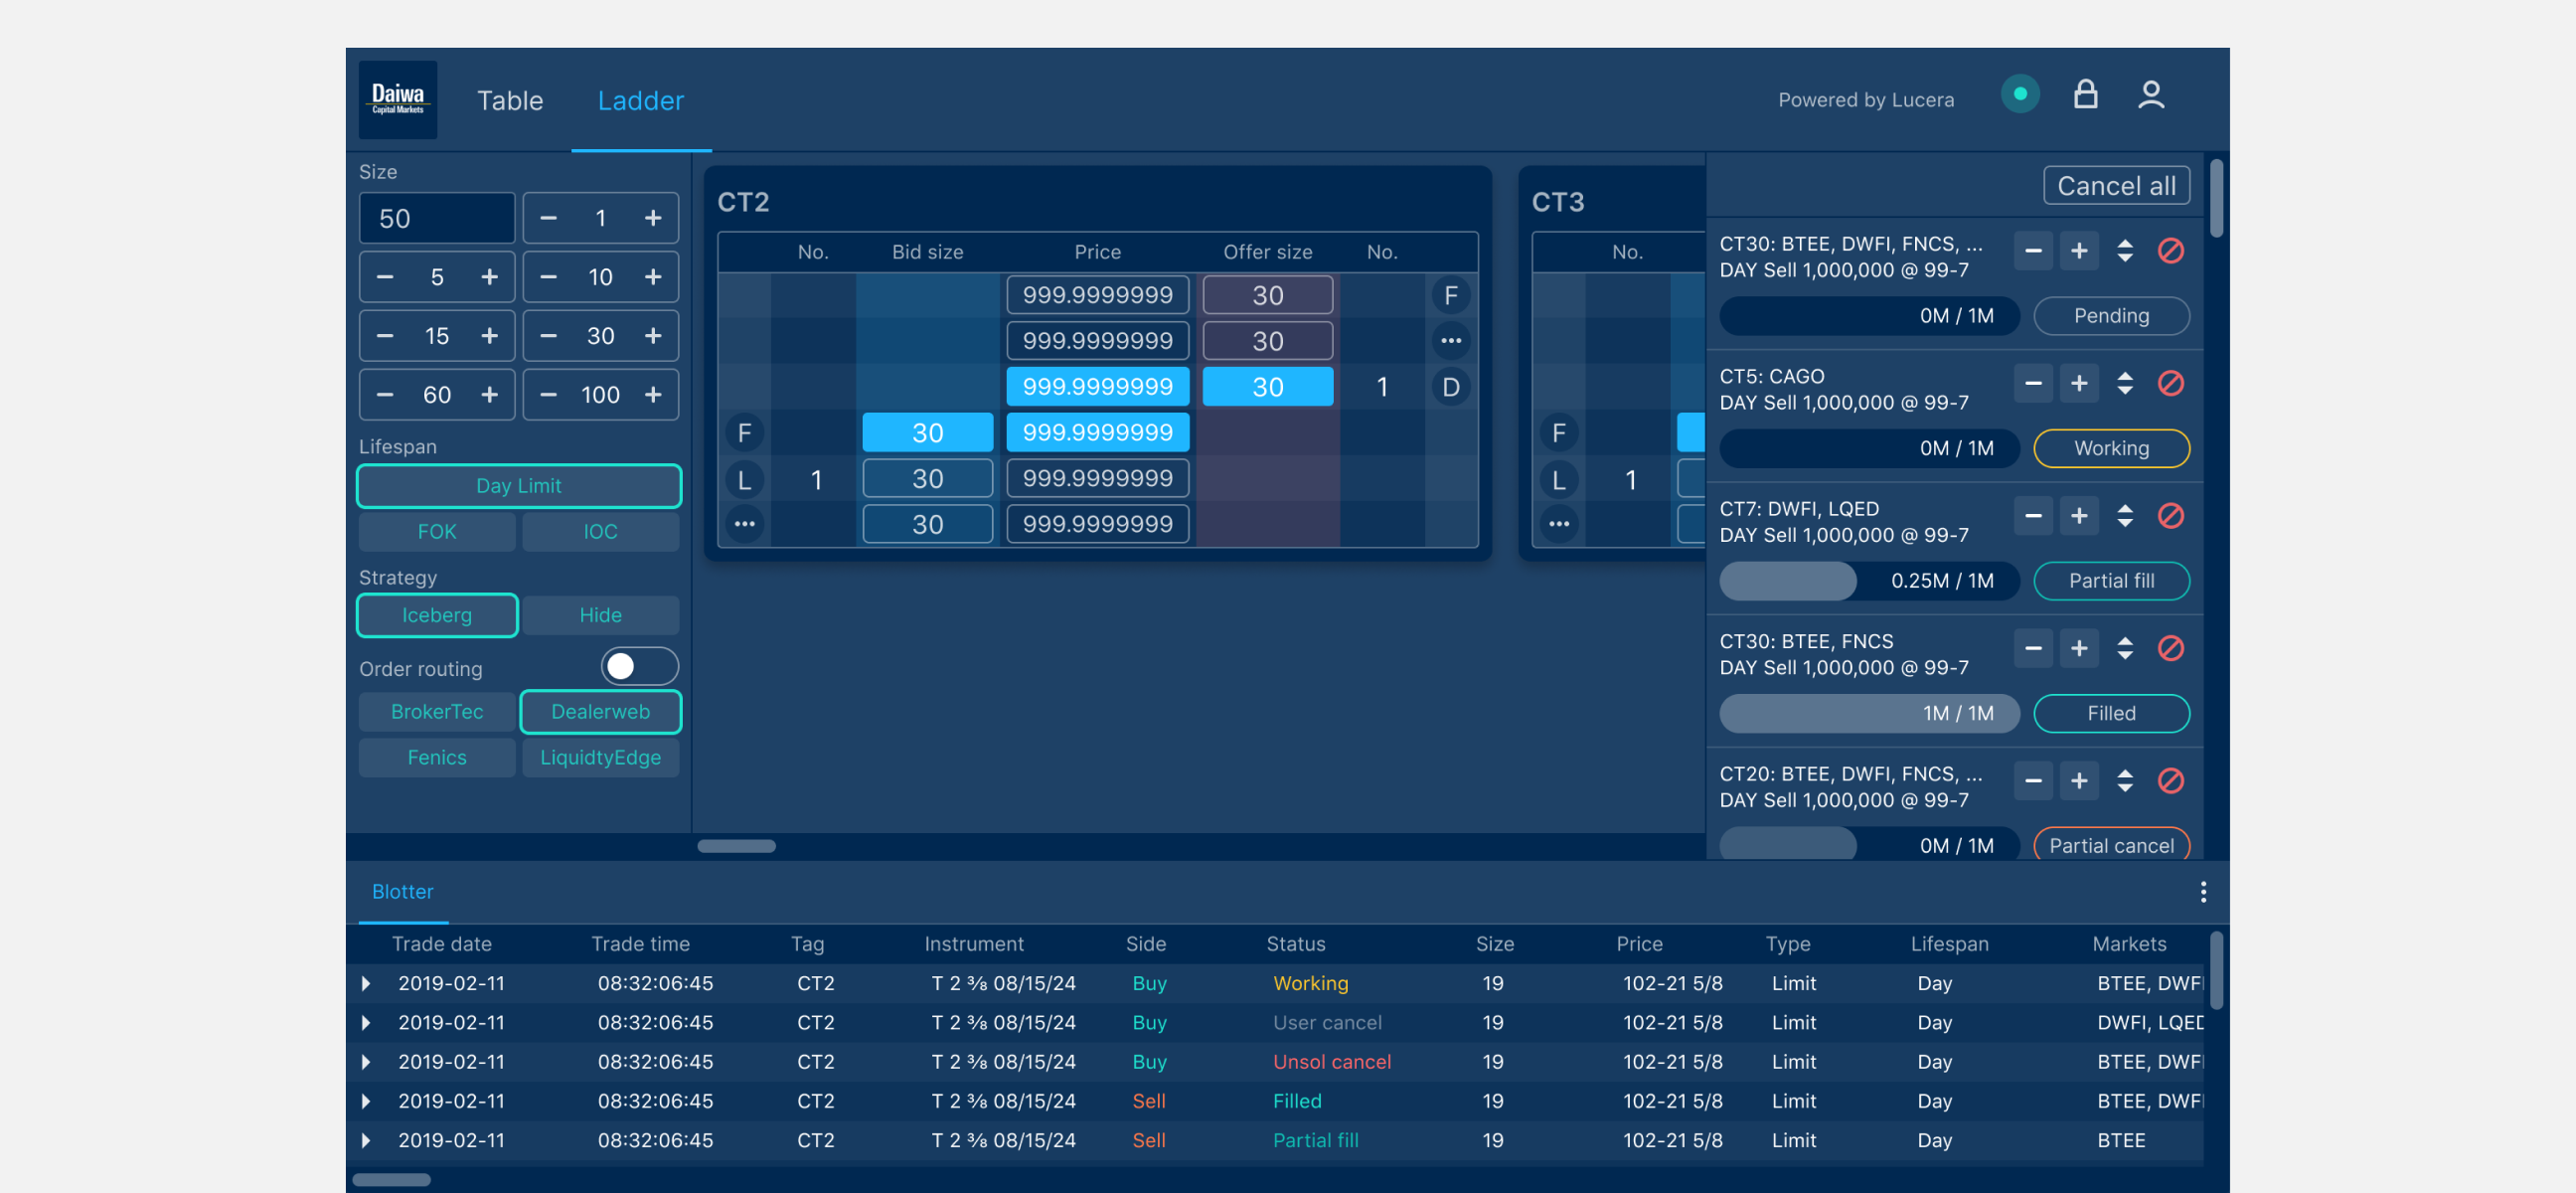Toggle the Order routing switch
The width and height of the screenshot is (2576, 1193).
pos(639,667)
